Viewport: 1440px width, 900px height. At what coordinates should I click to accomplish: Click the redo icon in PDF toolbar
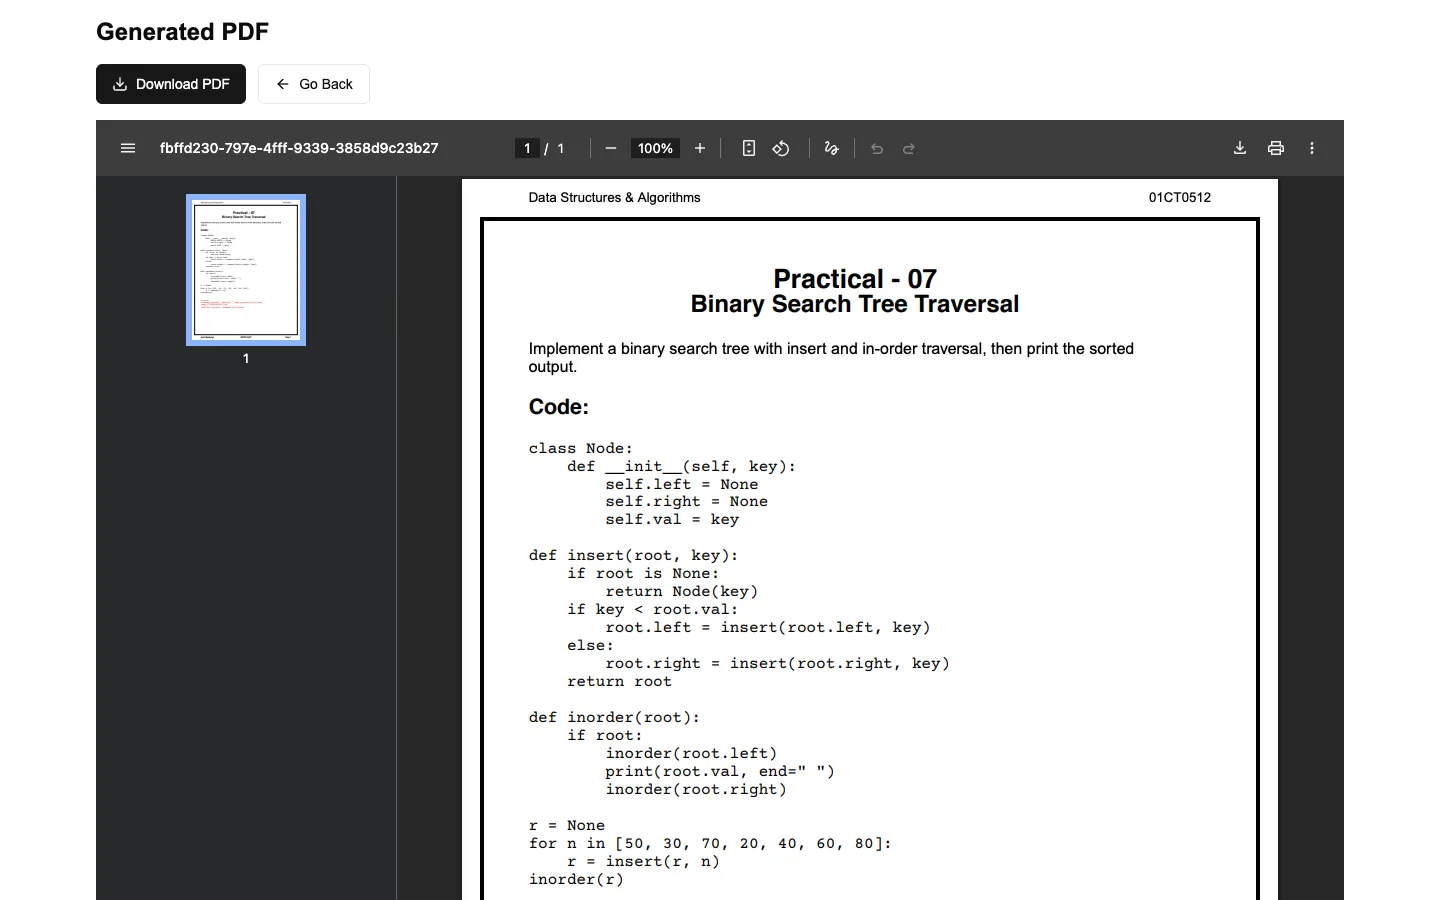[x=909, y=148]
